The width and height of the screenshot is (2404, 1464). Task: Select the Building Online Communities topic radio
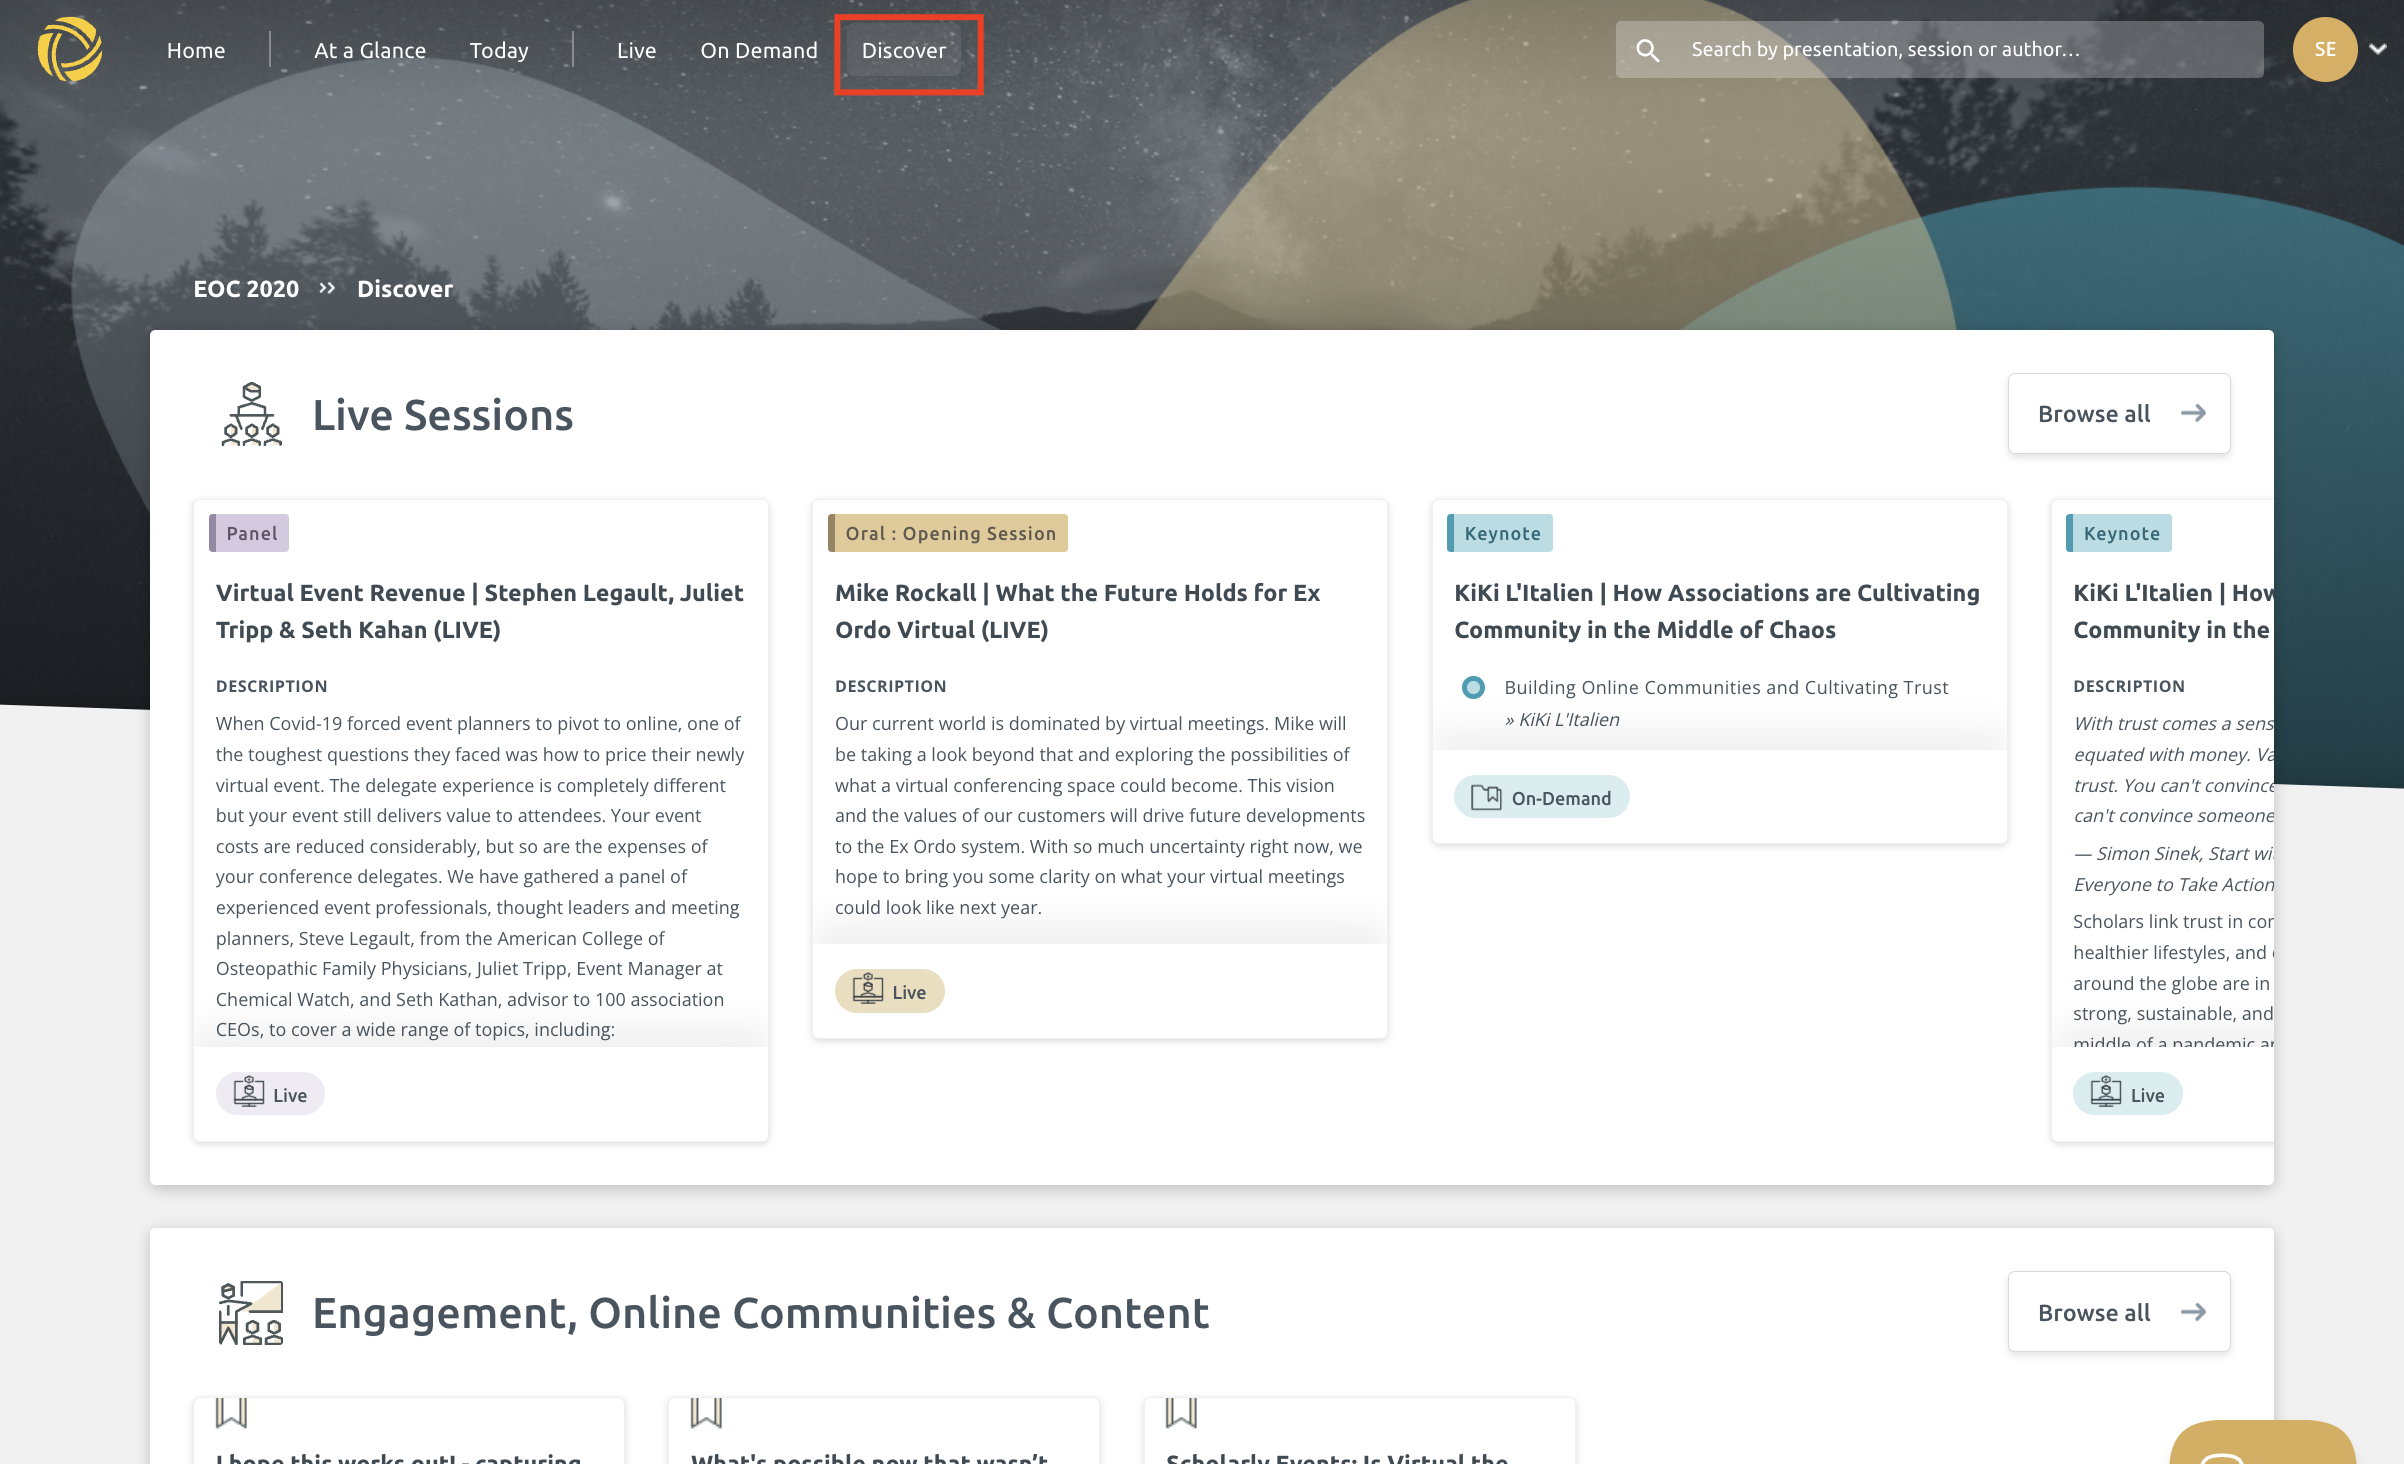coord(1474,687)
